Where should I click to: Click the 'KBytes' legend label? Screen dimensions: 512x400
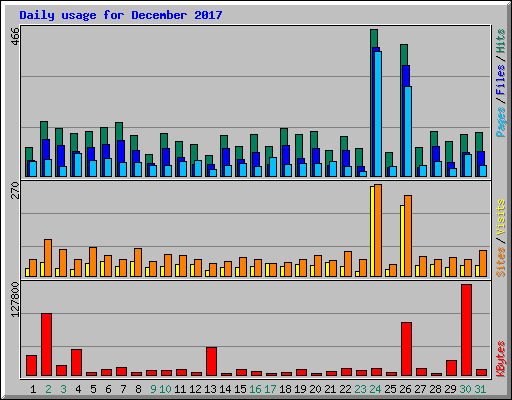[500, 359]
